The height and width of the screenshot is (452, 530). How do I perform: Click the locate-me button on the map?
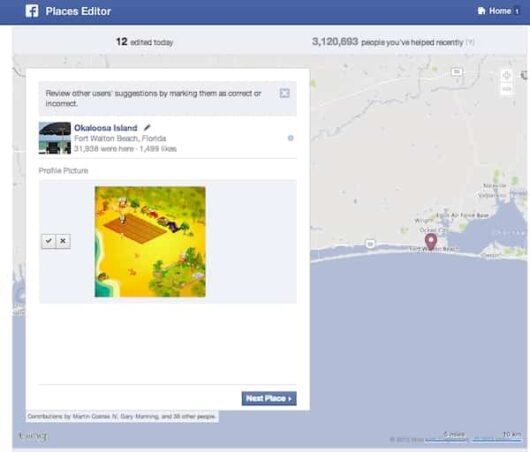coord(506,75)
